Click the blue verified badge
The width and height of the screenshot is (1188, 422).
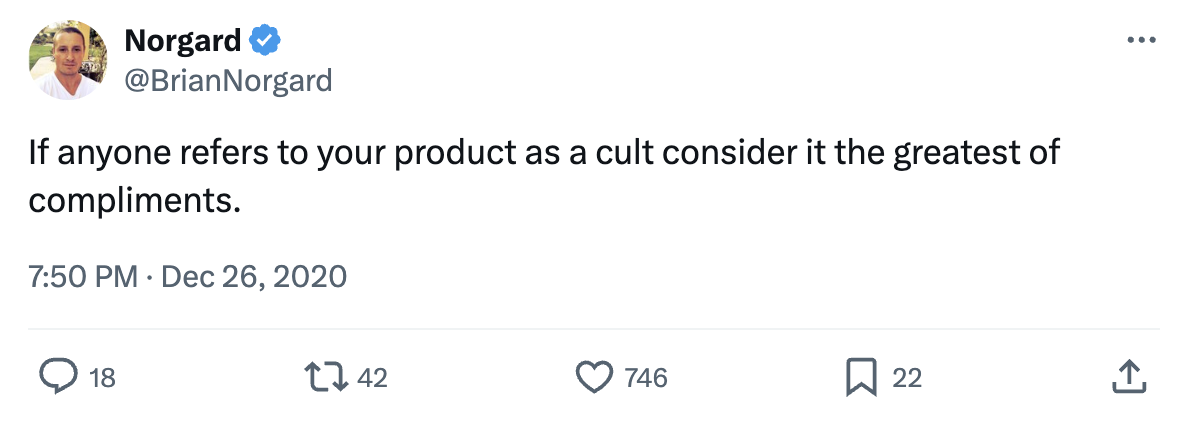point(265,41)
